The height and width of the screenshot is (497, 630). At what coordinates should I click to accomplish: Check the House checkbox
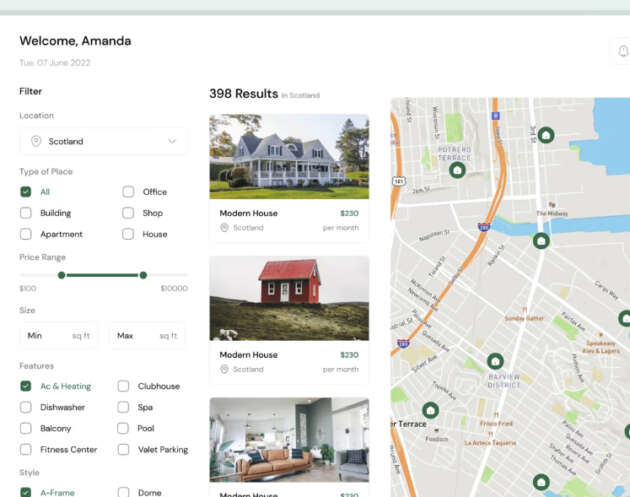coord(128,234)
